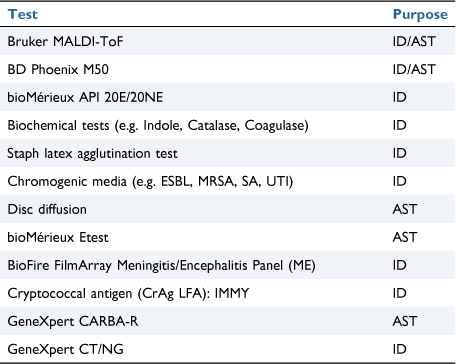Click AST purpose of GeneXpert CARBA-R
The height and width of the screenshot is (364, 456).
click(x=405, y=321)
